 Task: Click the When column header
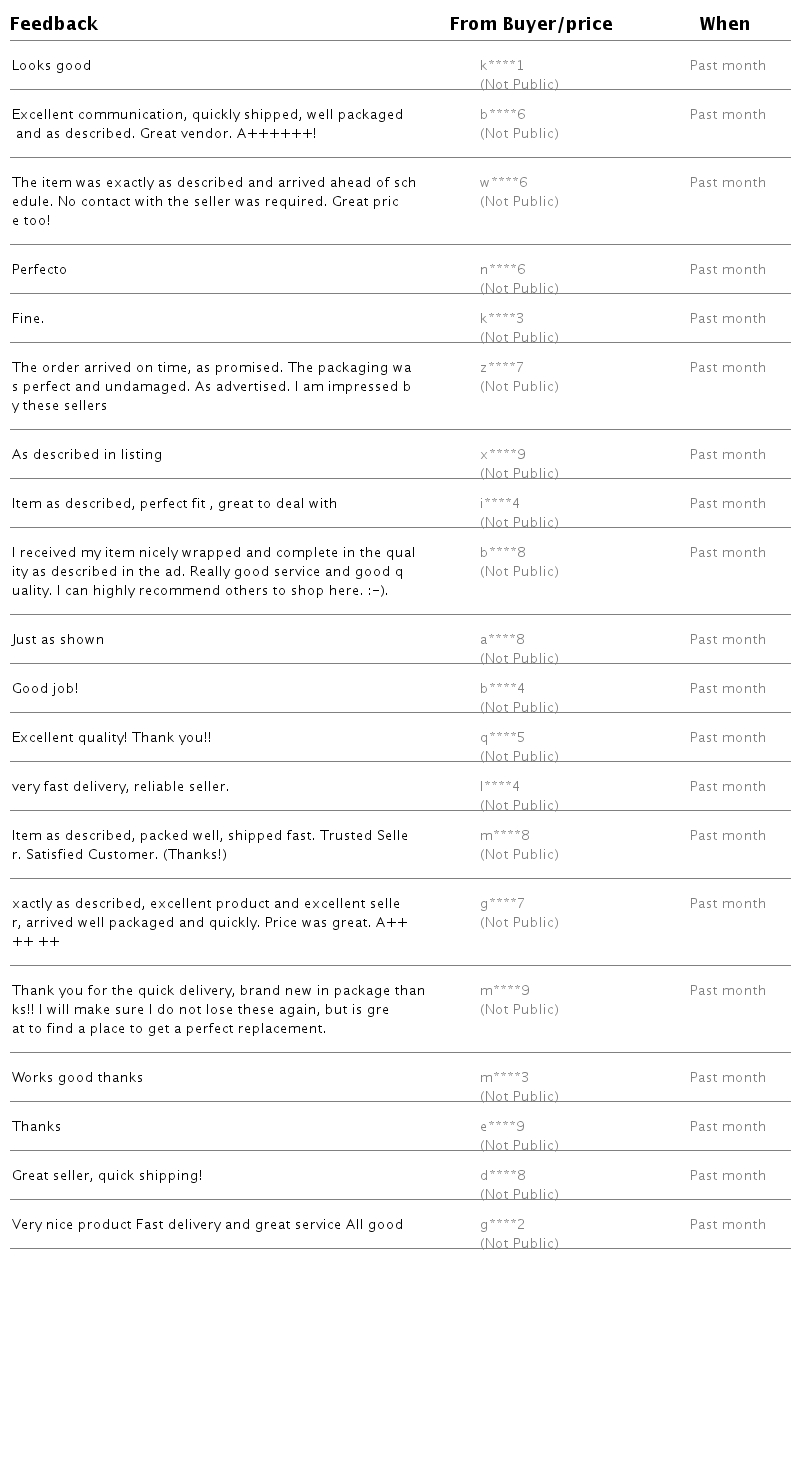pos(724,24)
